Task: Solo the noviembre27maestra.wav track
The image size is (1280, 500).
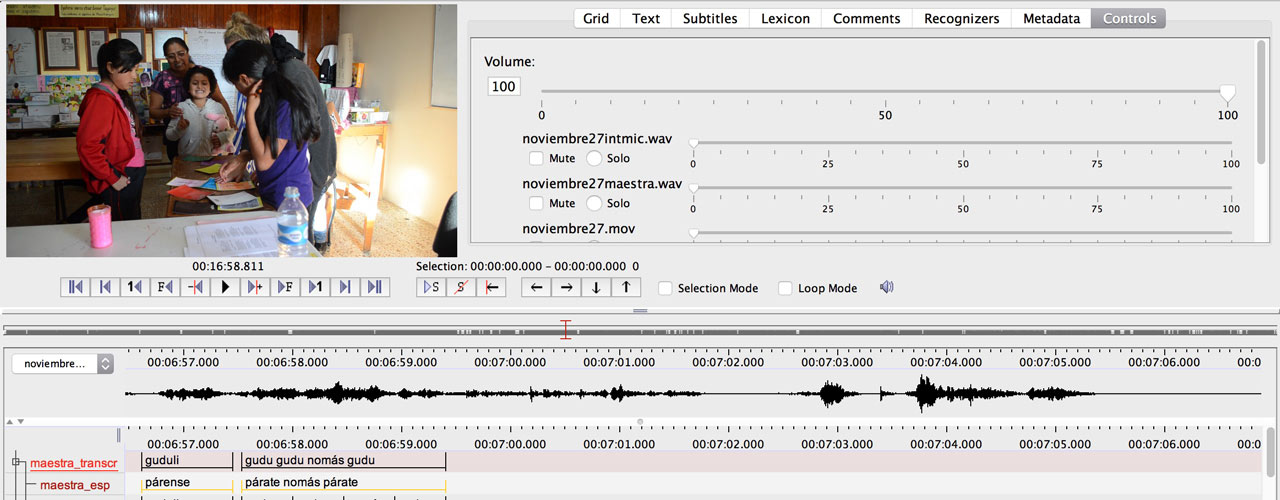Action: tap(594, 203)
